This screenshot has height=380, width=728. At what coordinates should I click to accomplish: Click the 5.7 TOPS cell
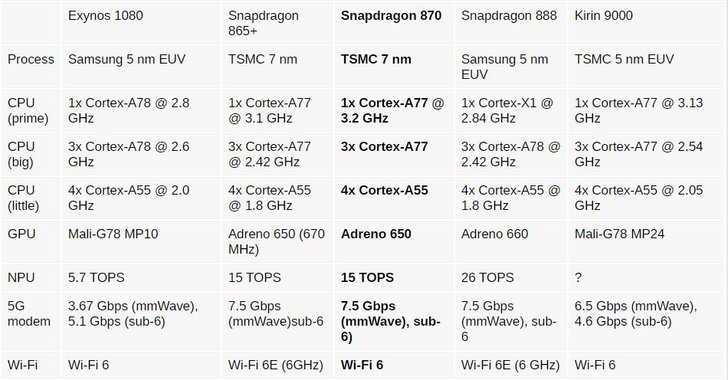96,277
